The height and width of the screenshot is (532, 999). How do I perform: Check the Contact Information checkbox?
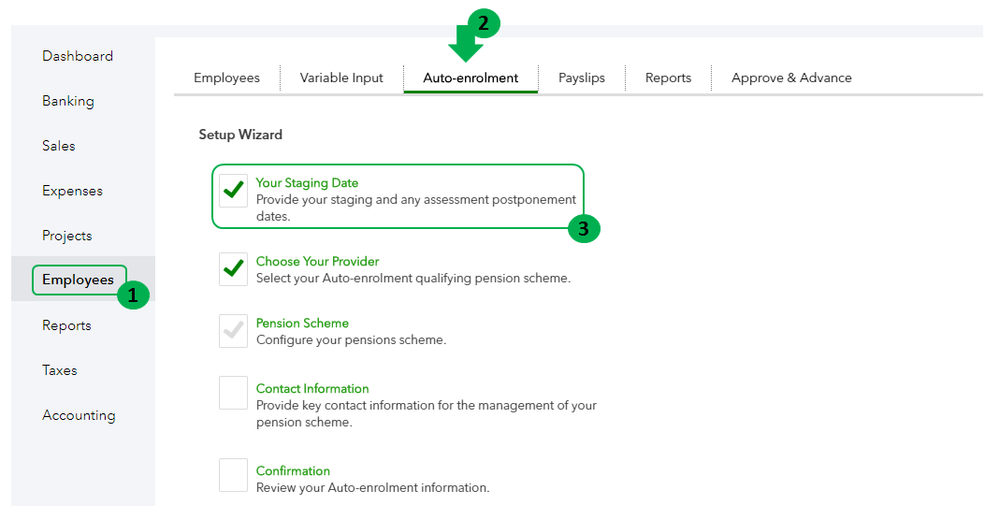(x=233, y=393)
